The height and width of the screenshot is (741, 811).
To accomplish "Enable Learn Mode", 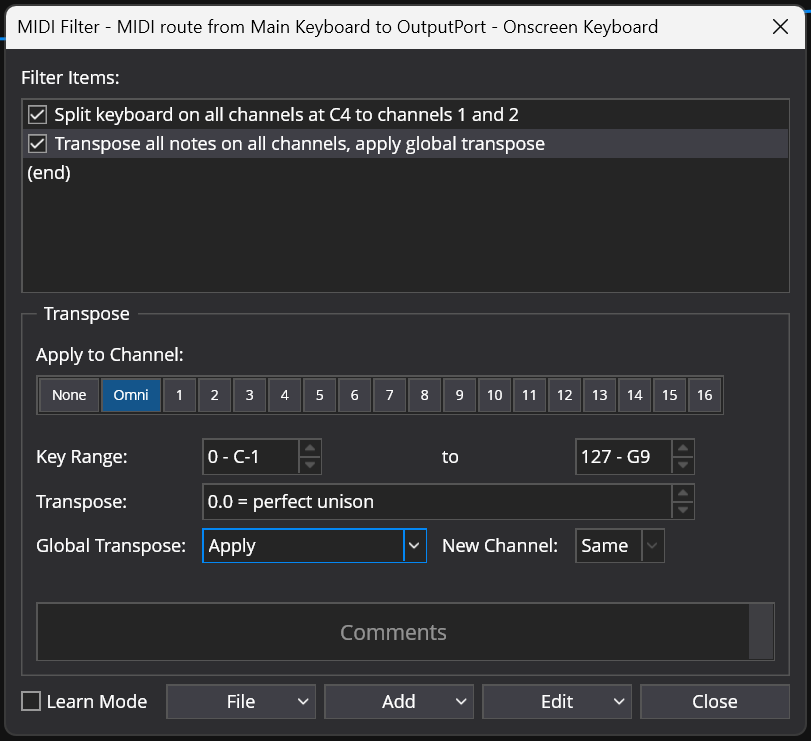I will [x=30, y=701].
